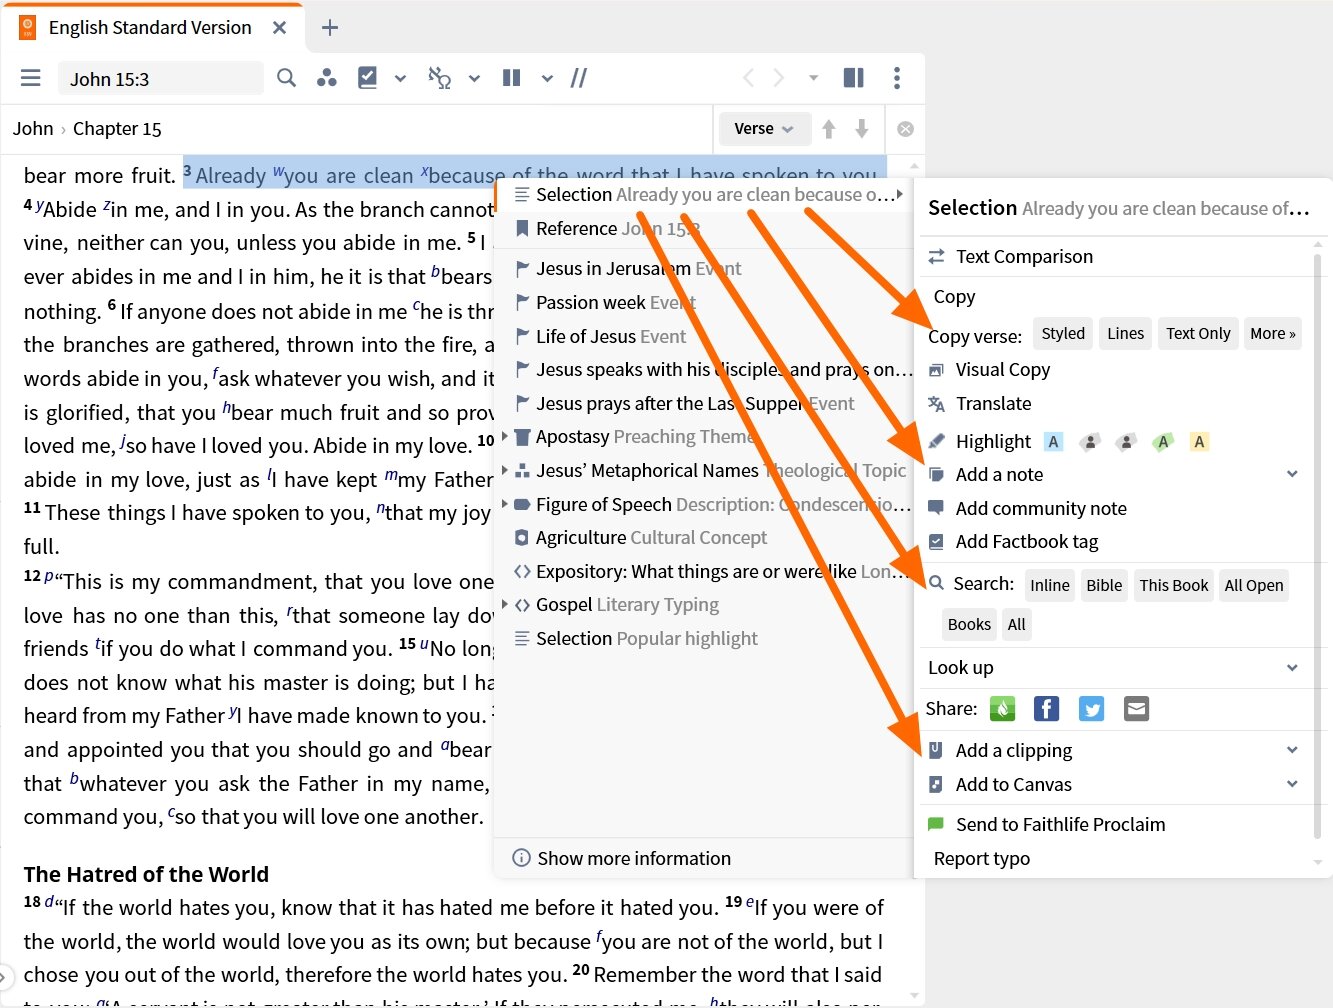This screenshot has width=1333, height=1008.
Task: Search selection in All Open
Action: click(x=1254, y=586)
